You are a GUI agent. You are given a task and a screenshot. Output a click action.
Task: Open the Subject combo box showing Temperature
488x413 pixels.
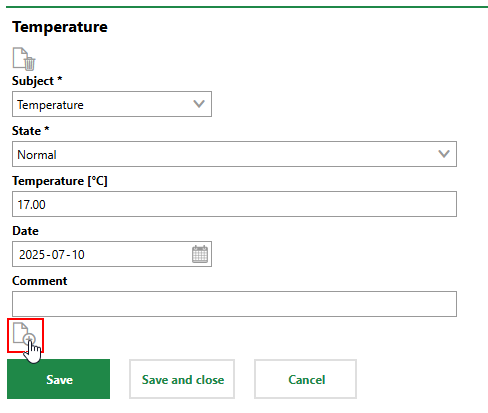click(112, 104)
